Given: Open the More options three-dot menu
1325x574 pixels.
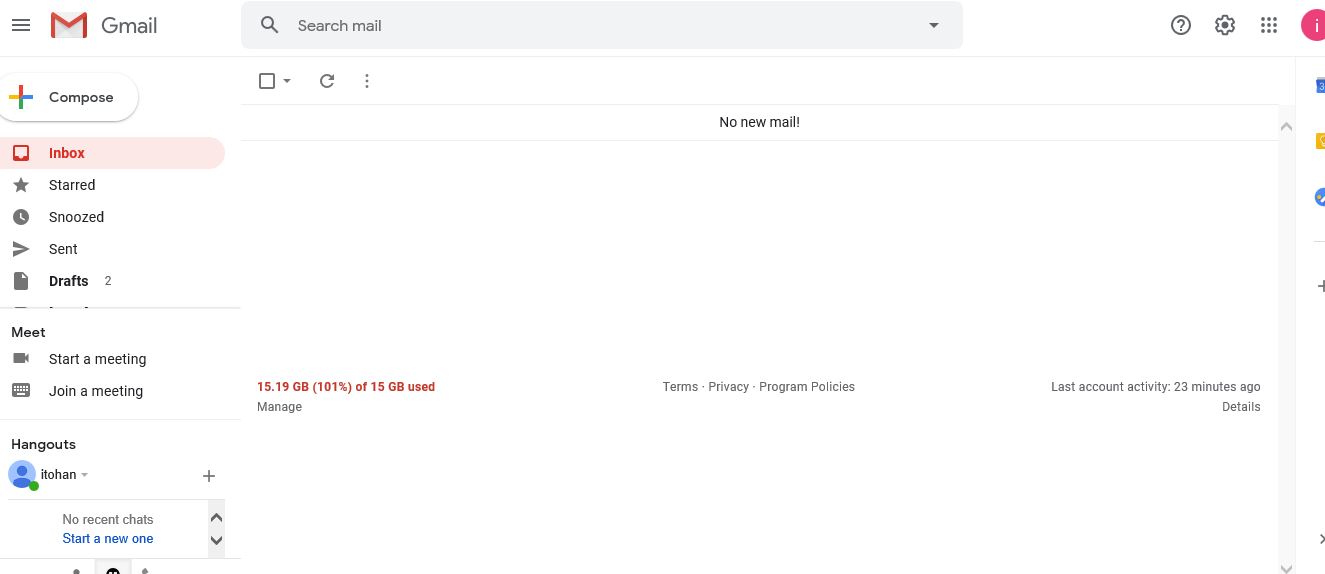Looking at the screenshot, I should pos(367,81).
